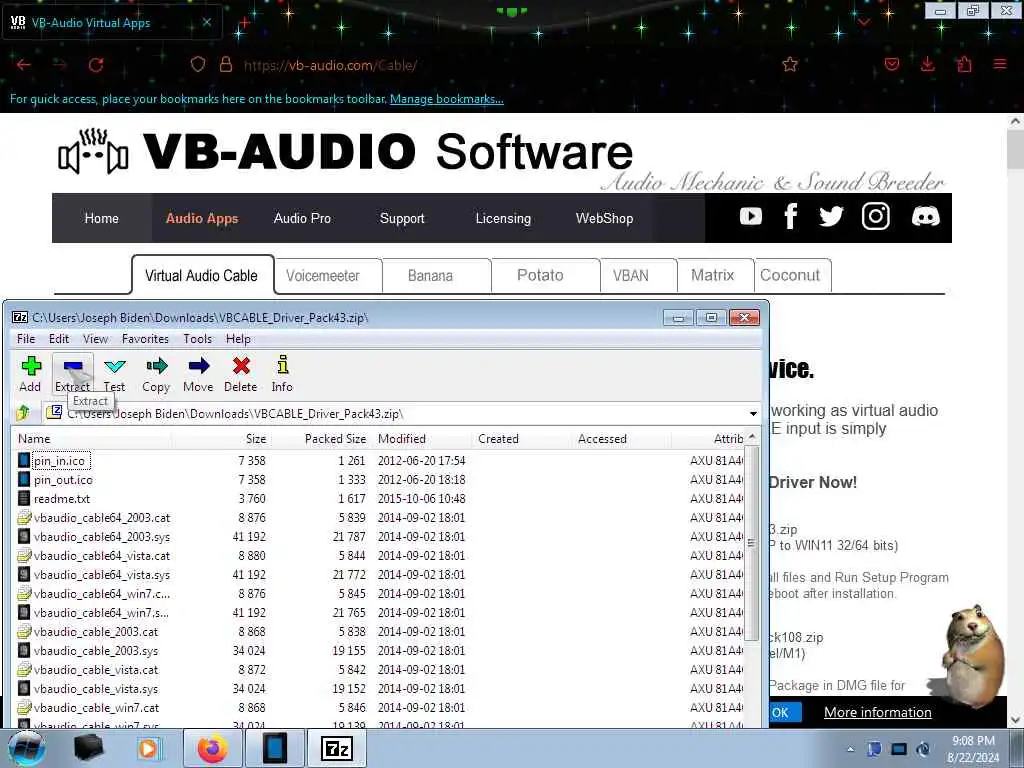Click the Move toolbar icon
Viewport: 1024px width, 768px height.
click(x=199, y=374)
